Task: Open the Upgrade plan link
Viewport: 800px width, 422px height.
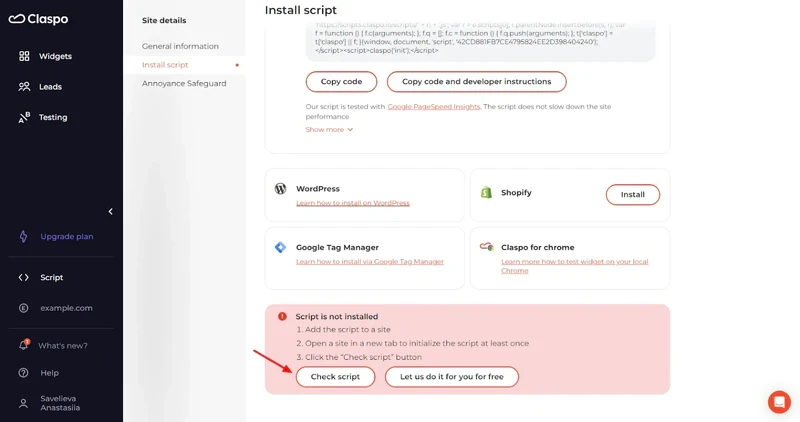Action: point(67,236)
